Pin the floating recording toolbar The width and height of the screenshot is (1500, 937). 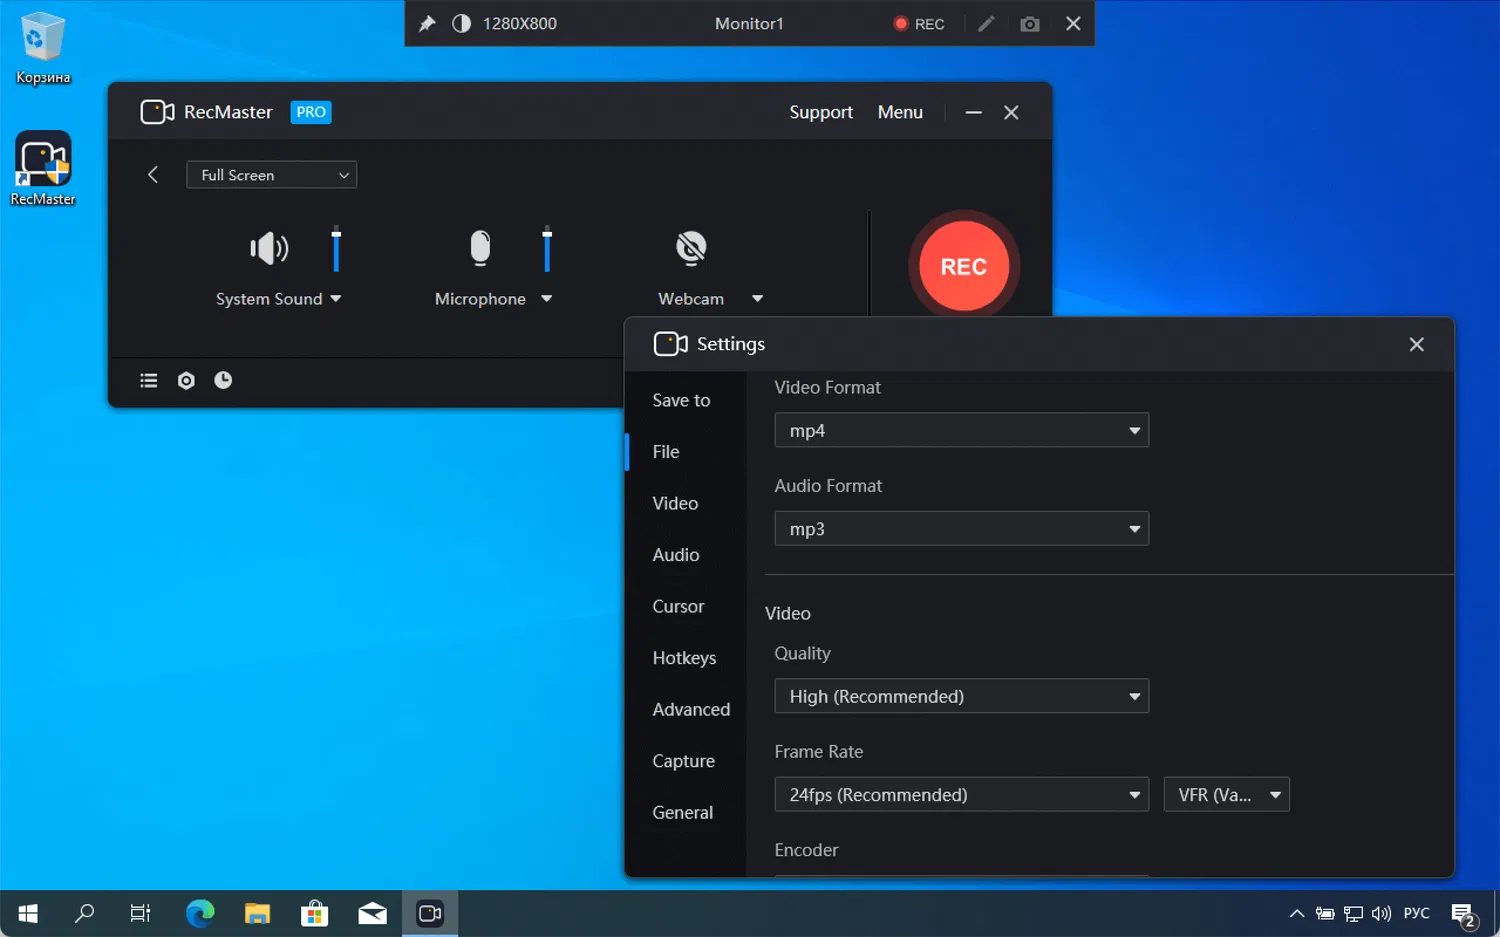click(x=426, y=23)
